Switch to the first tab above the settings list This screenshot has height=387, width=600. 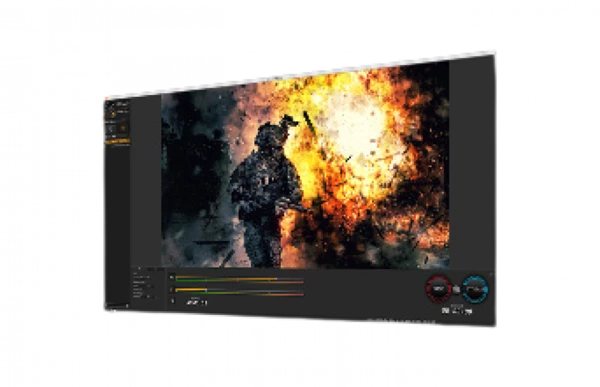pyautogui.click(x=139, y=269)
